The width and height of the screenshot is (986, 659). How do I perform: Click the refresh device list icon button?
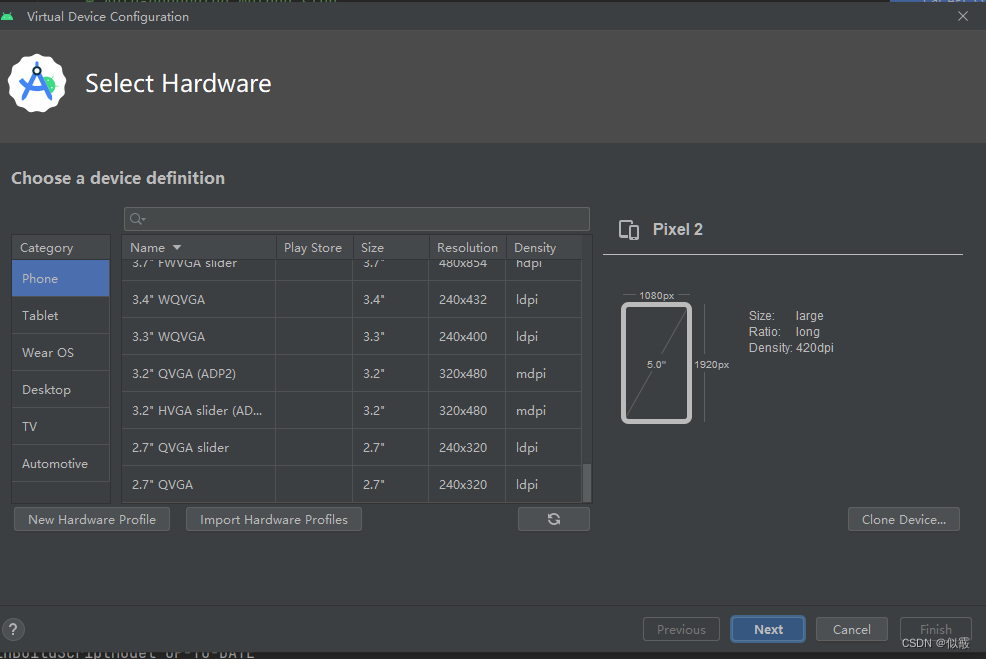(x=553, y=519)
